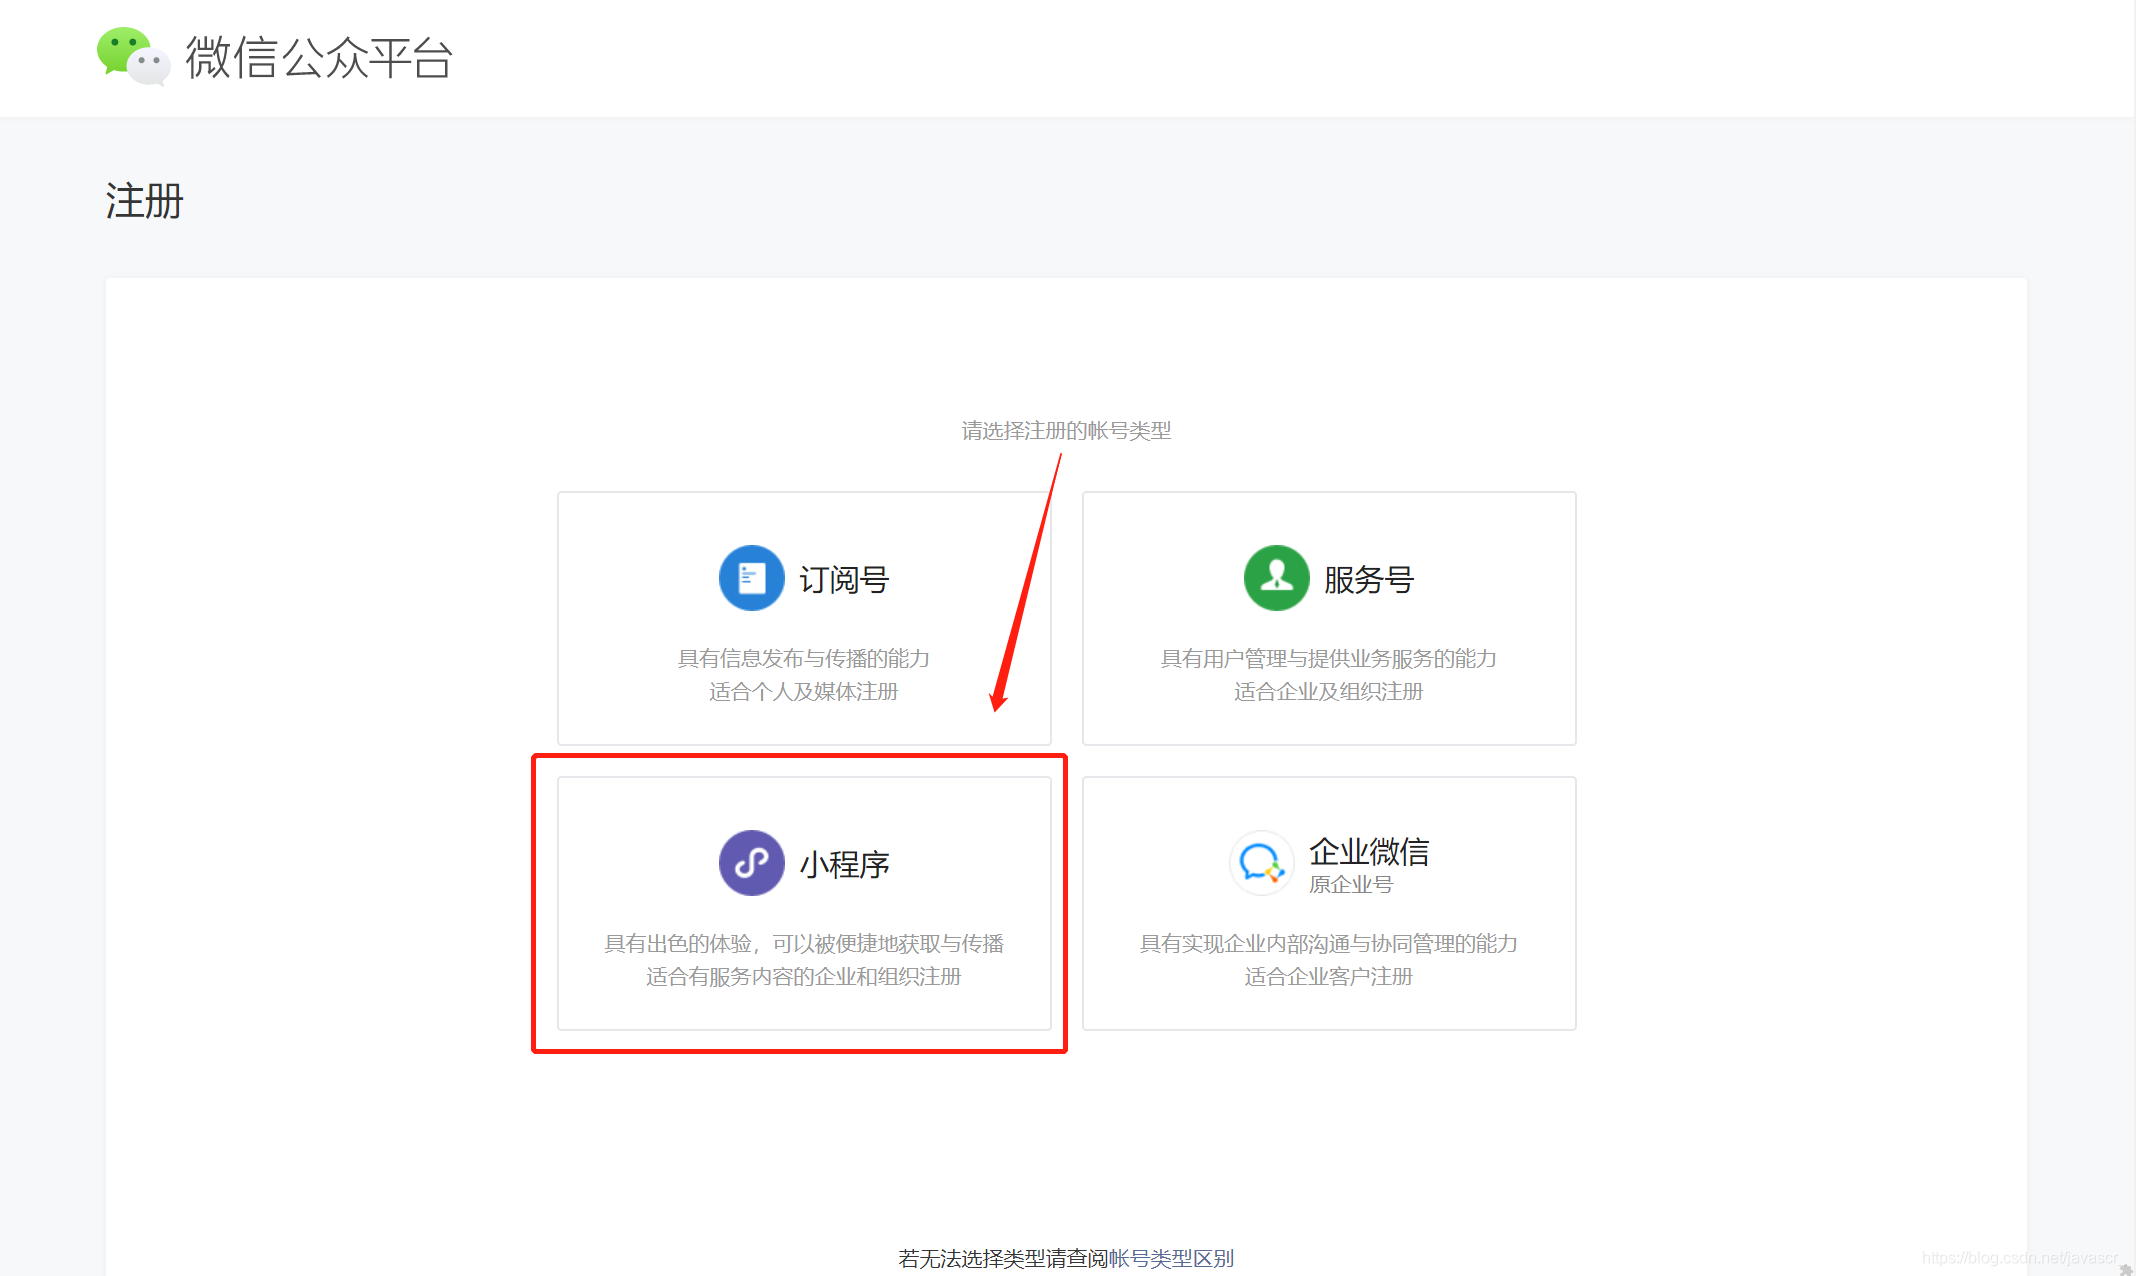This screenshot has width=2136, height=1276.
Task: Click description 具有出色的体验，可以被便捷地获取与传播
Action: 804,943
